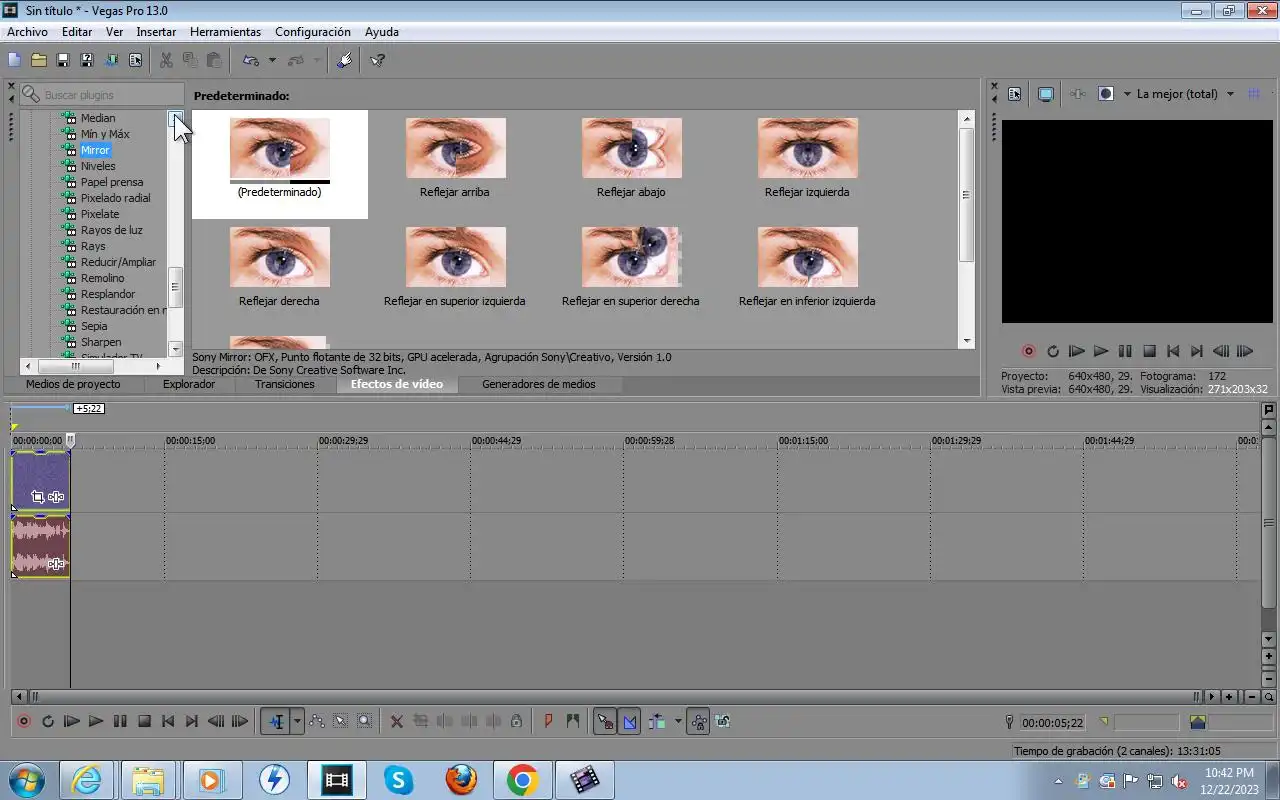This screenshot has height=800, width=1280.
Task: Switch to the Transiciones tab
Action: coord(285,384)
